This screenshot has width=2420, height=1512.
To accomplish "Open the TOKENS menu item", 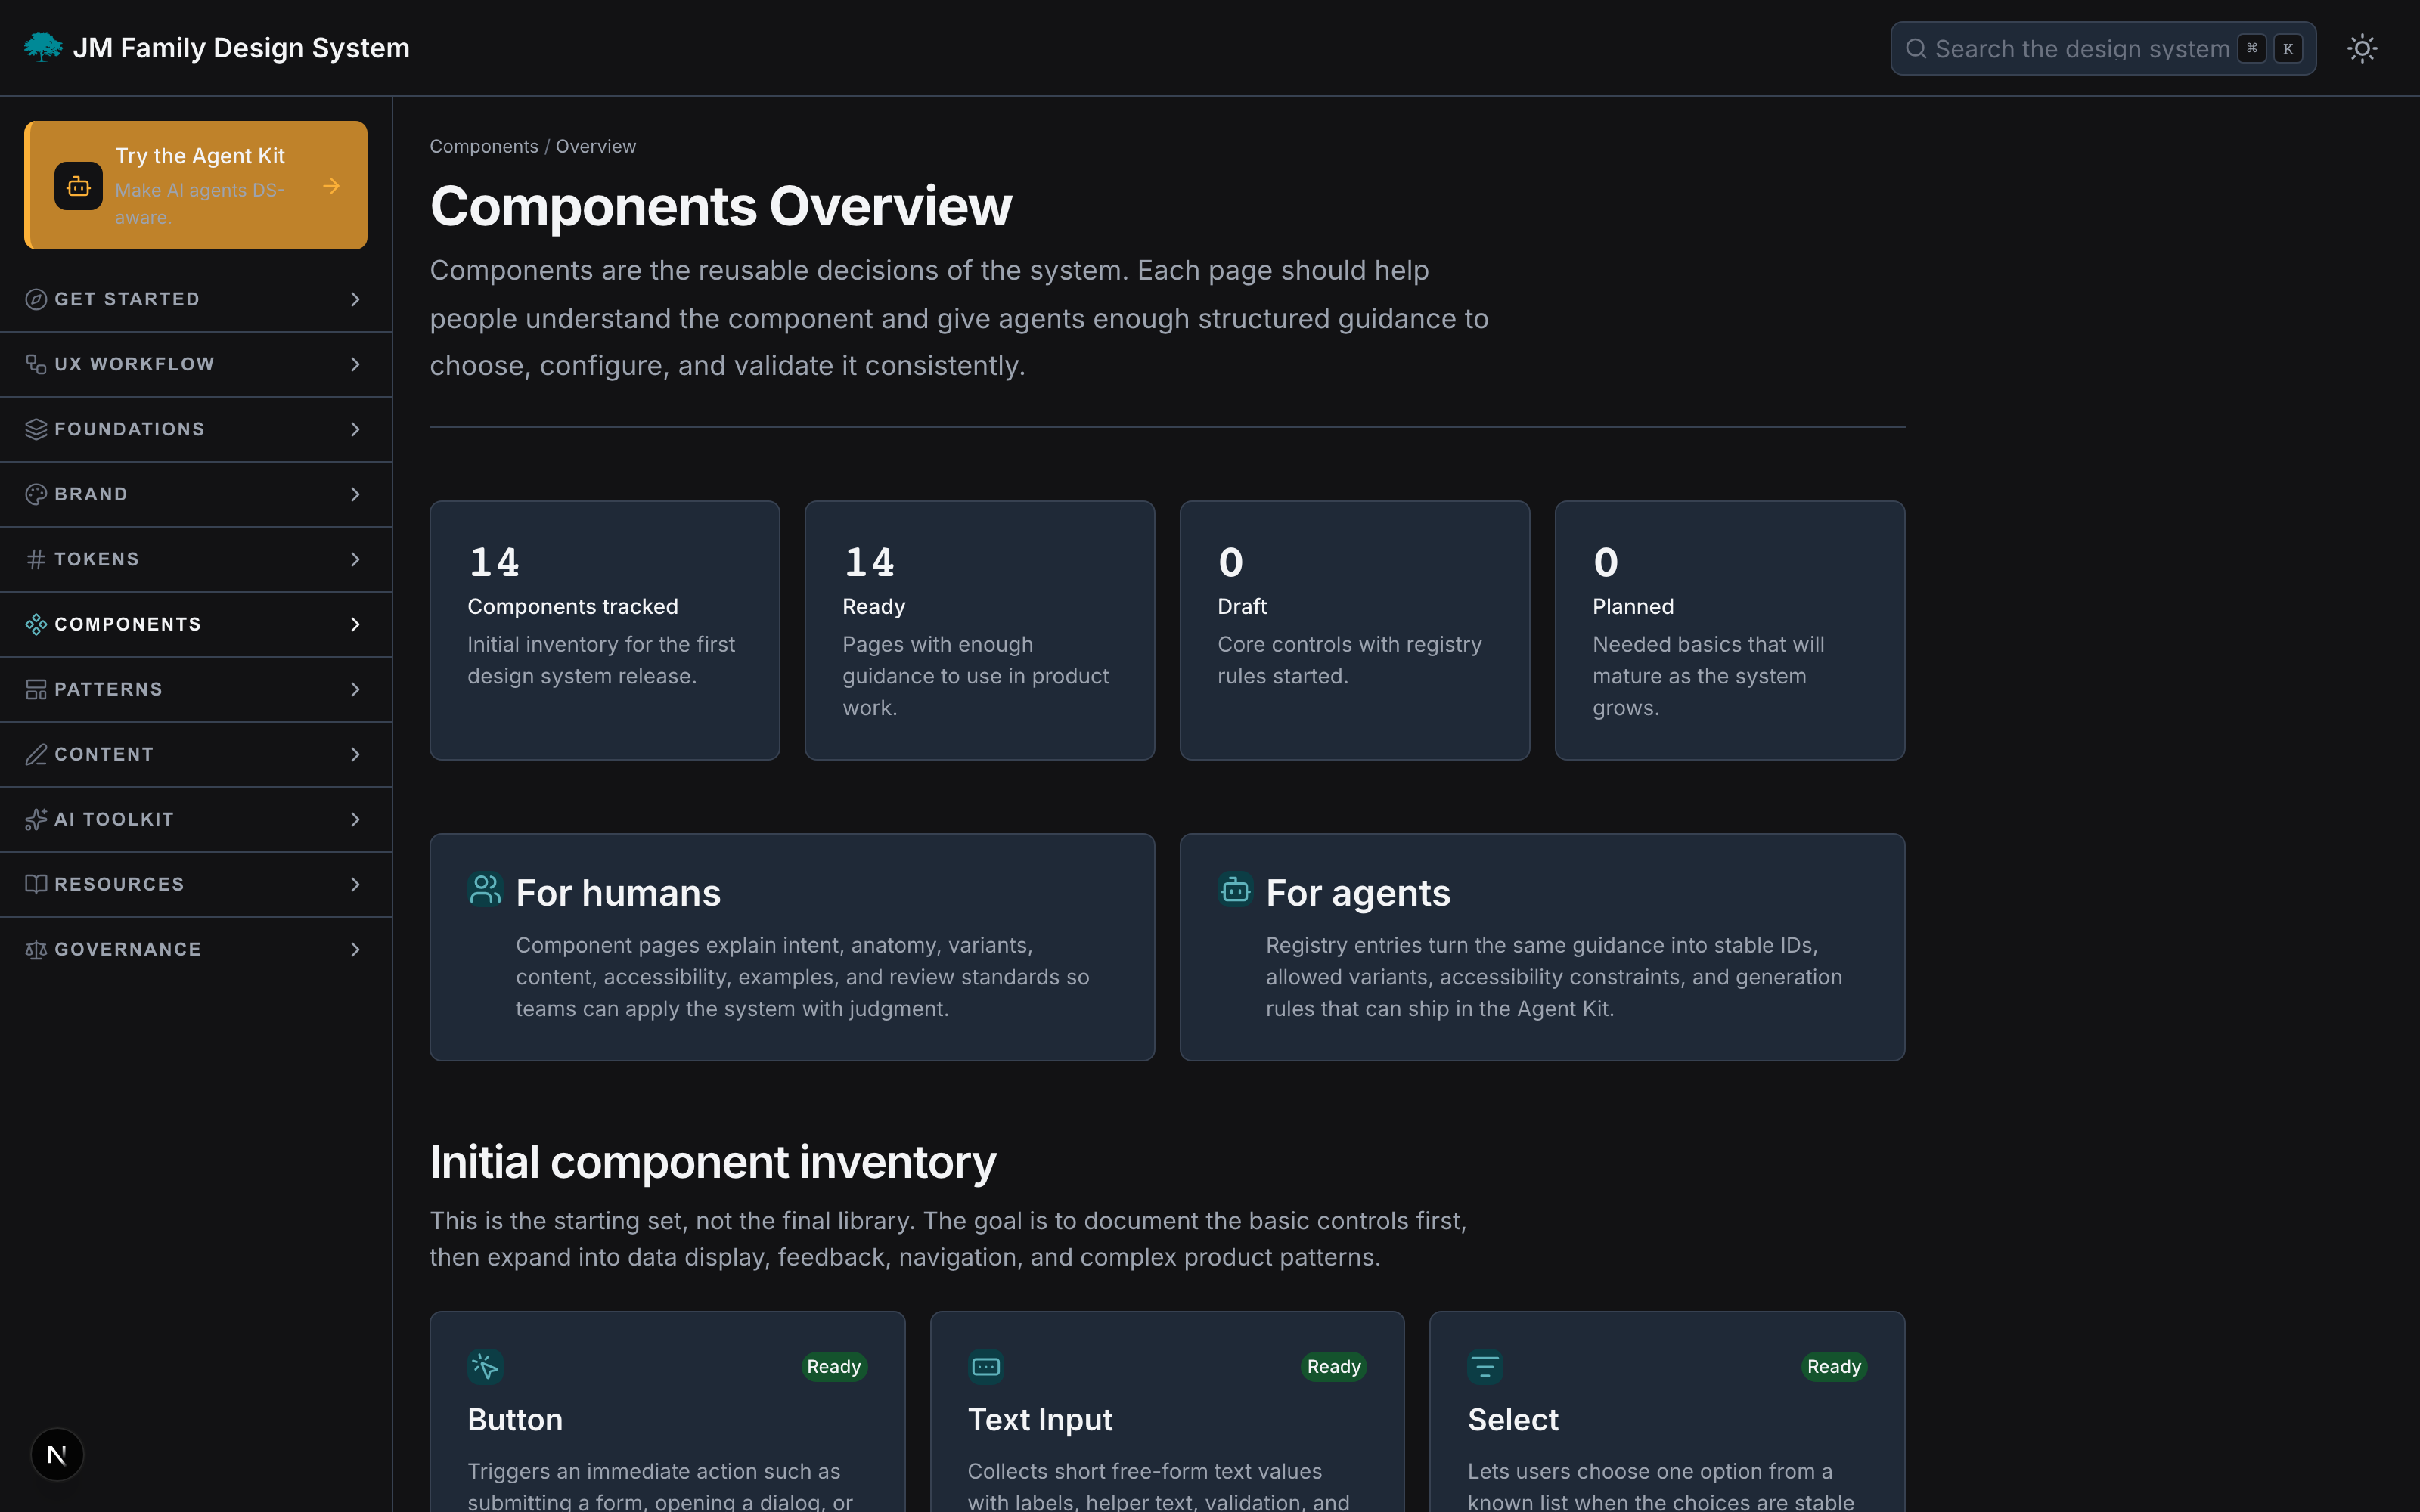I will click(196, 559).
